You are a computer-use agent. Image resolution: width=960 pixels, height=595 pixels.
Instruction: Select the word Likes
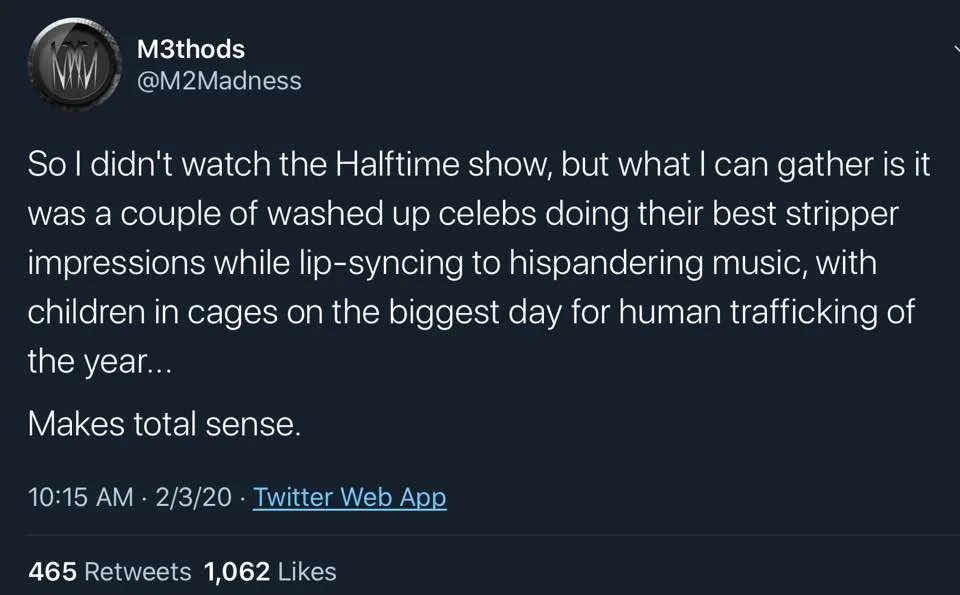[x=307, y=572]
